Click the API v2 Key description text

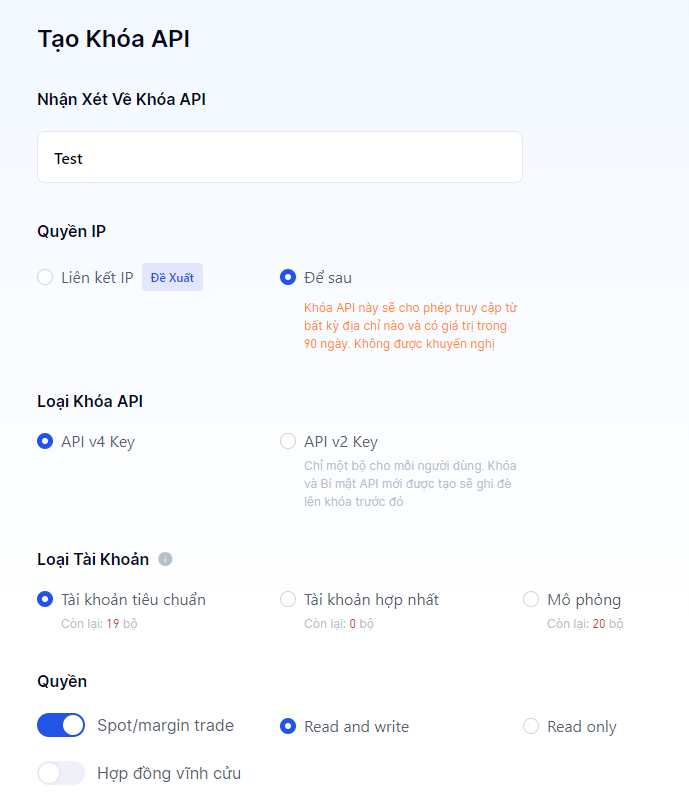410,483
